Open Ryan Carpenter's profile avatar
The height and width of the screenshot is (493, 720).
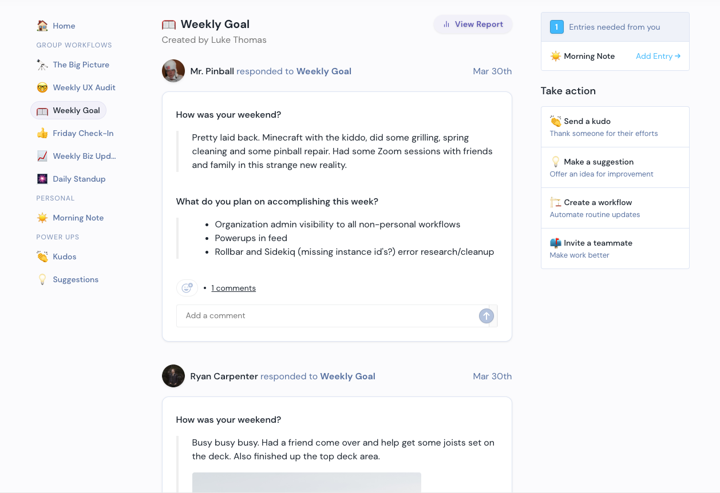tap(173, 376)
